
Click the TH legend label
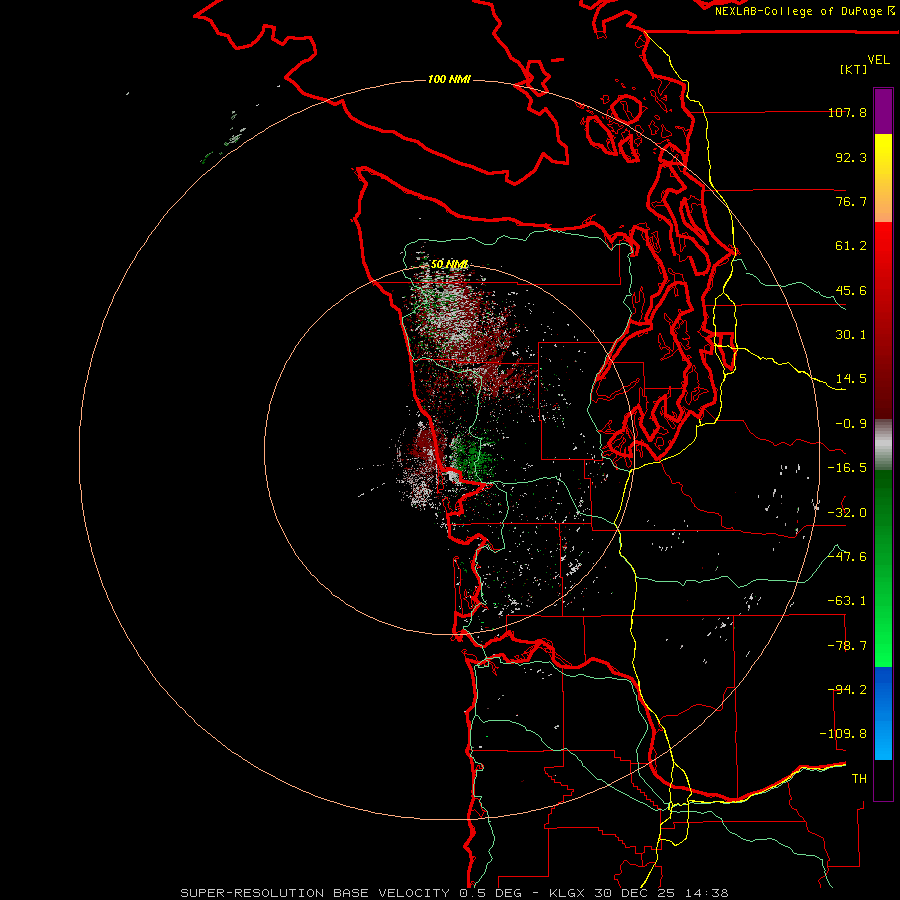(x=859, y=779)
